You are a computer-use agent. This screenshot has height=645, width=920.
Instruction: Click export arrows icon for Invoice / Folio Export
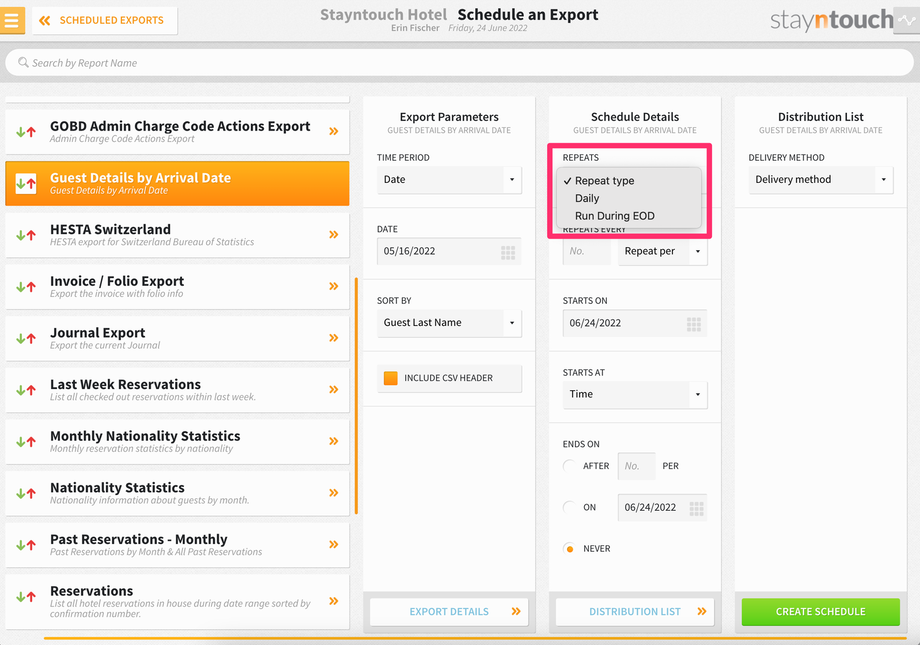26,287
